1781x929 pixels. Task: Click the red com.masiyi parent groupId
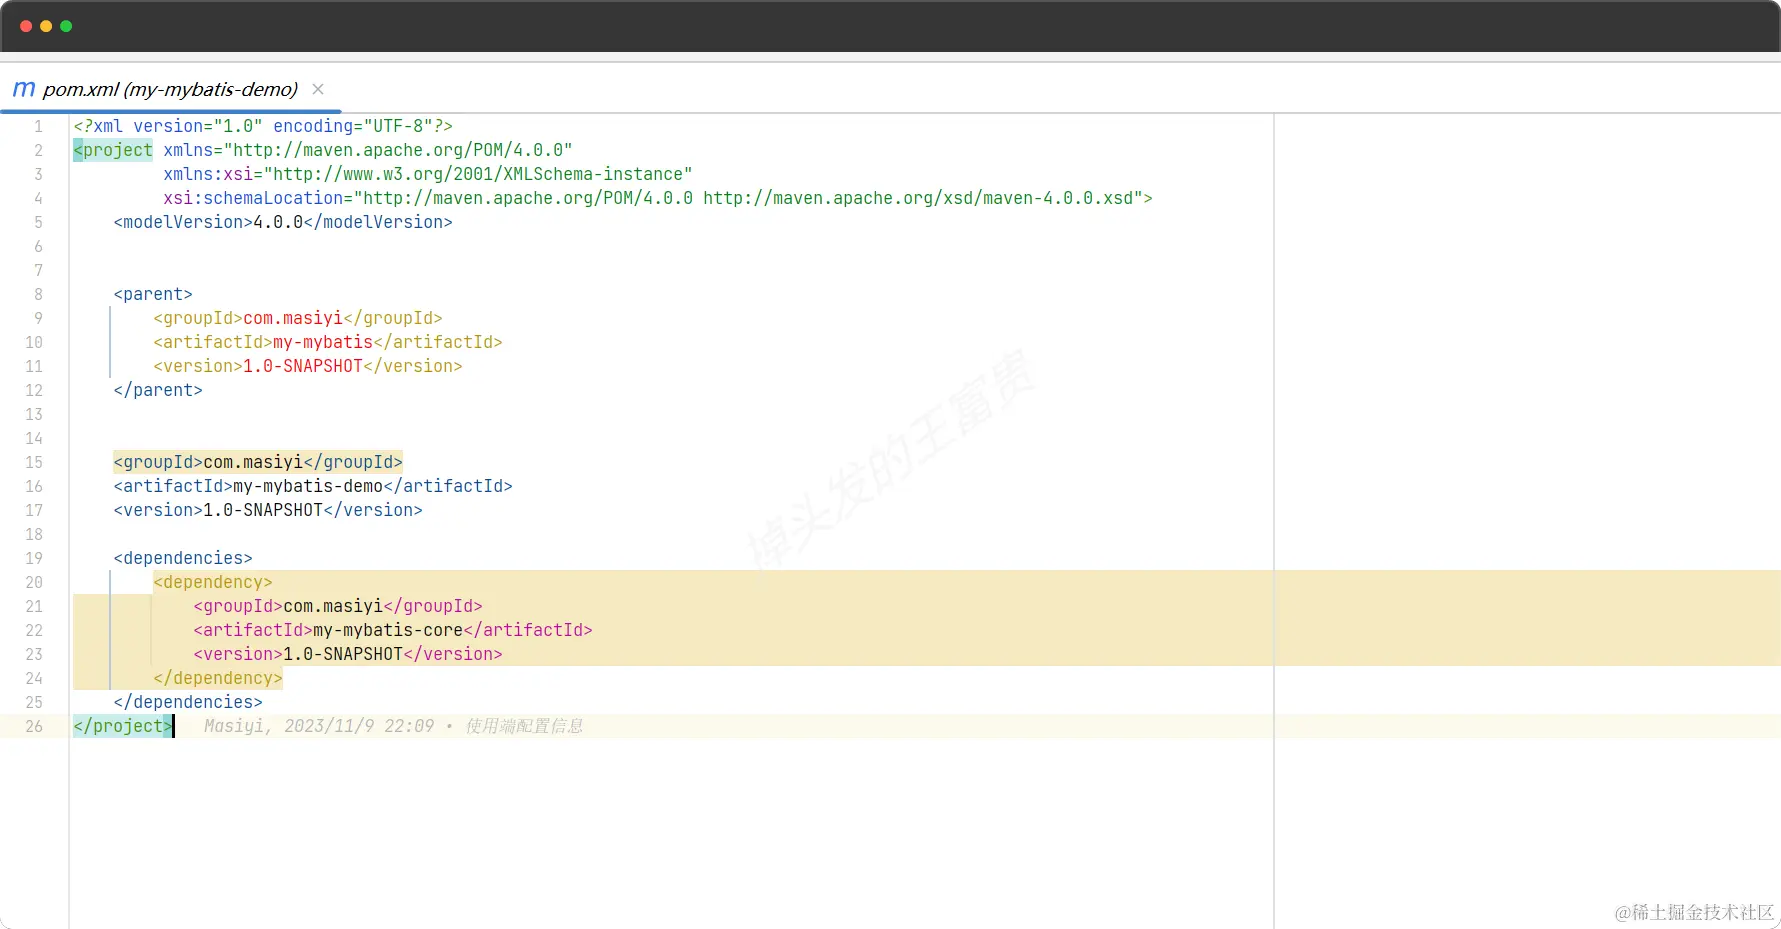(293, 318)
